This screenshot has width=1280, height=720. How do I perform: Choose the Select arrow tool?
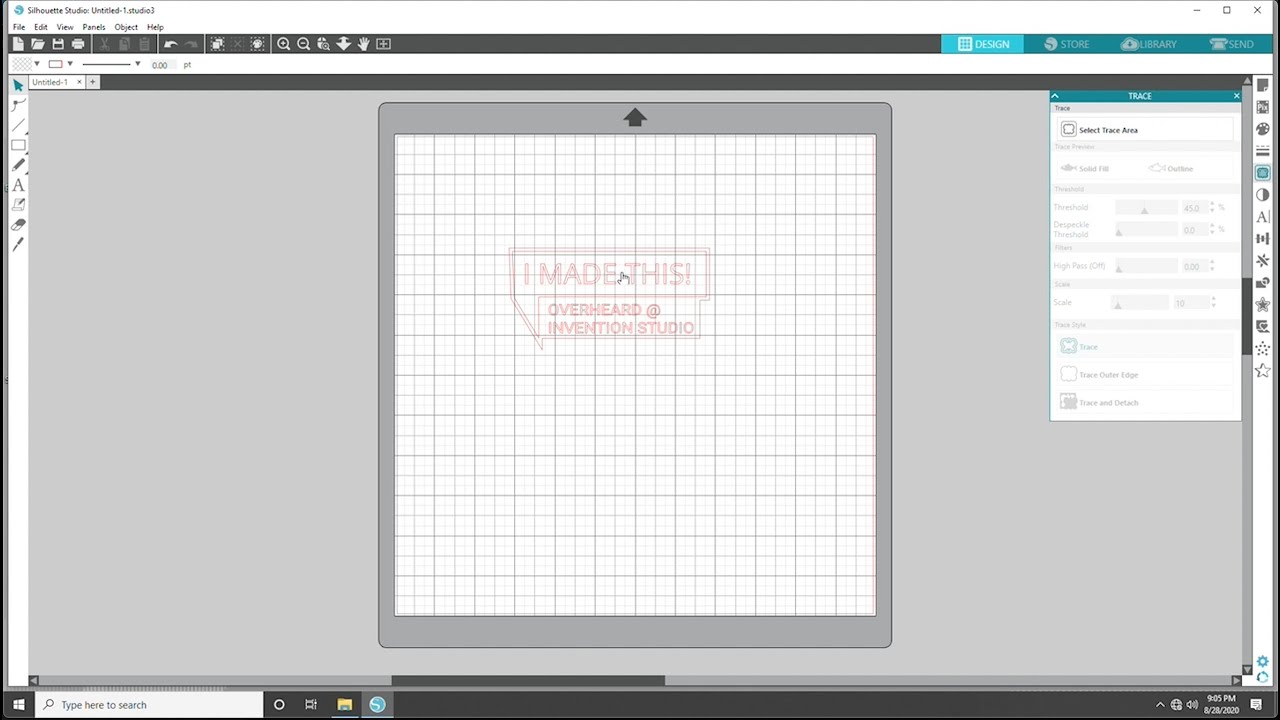[18, 85]
